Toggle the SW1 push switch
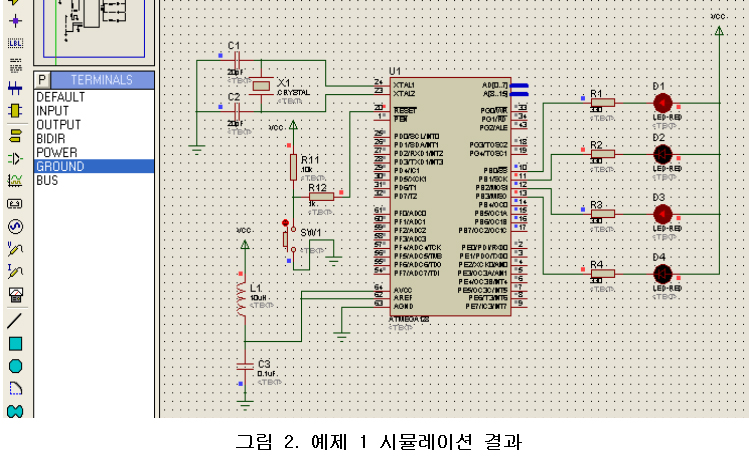This screenshot has width=749, height=459. [286, 237]
